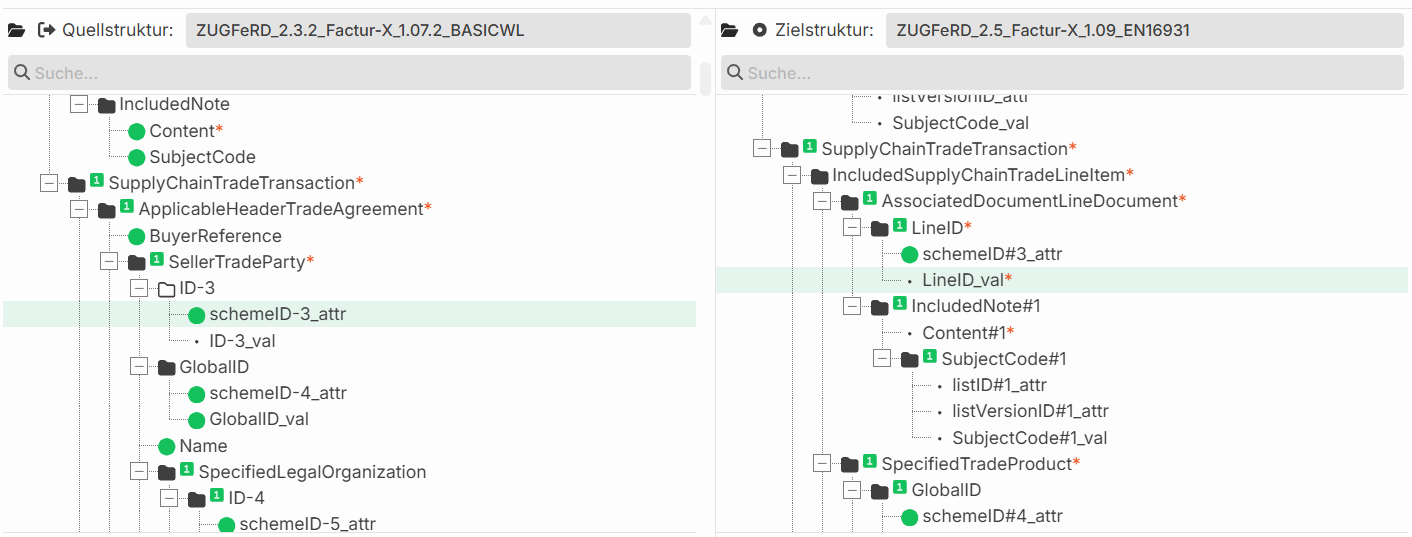Open source structure ZUGFeRD_2.3.2 BASICWL field
Screen dimensions: 1412x537
pyautogui.click(x=438, y=30)
